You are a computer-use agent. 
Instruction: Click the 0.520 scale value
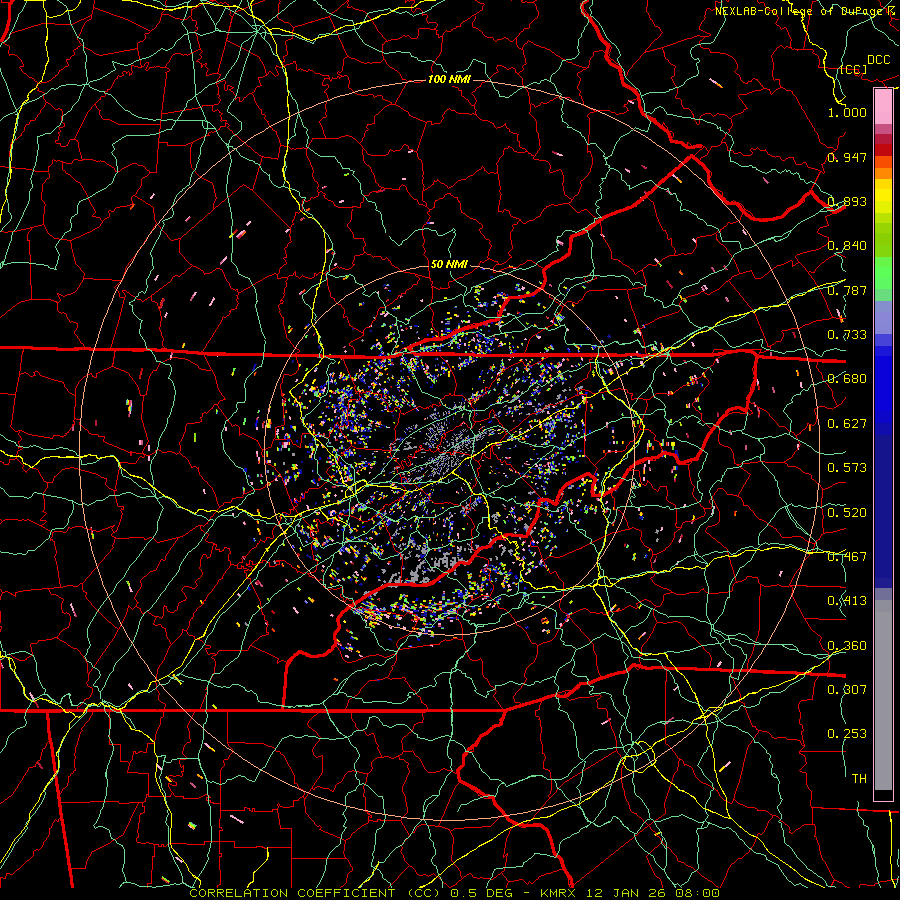pos(847,513)
